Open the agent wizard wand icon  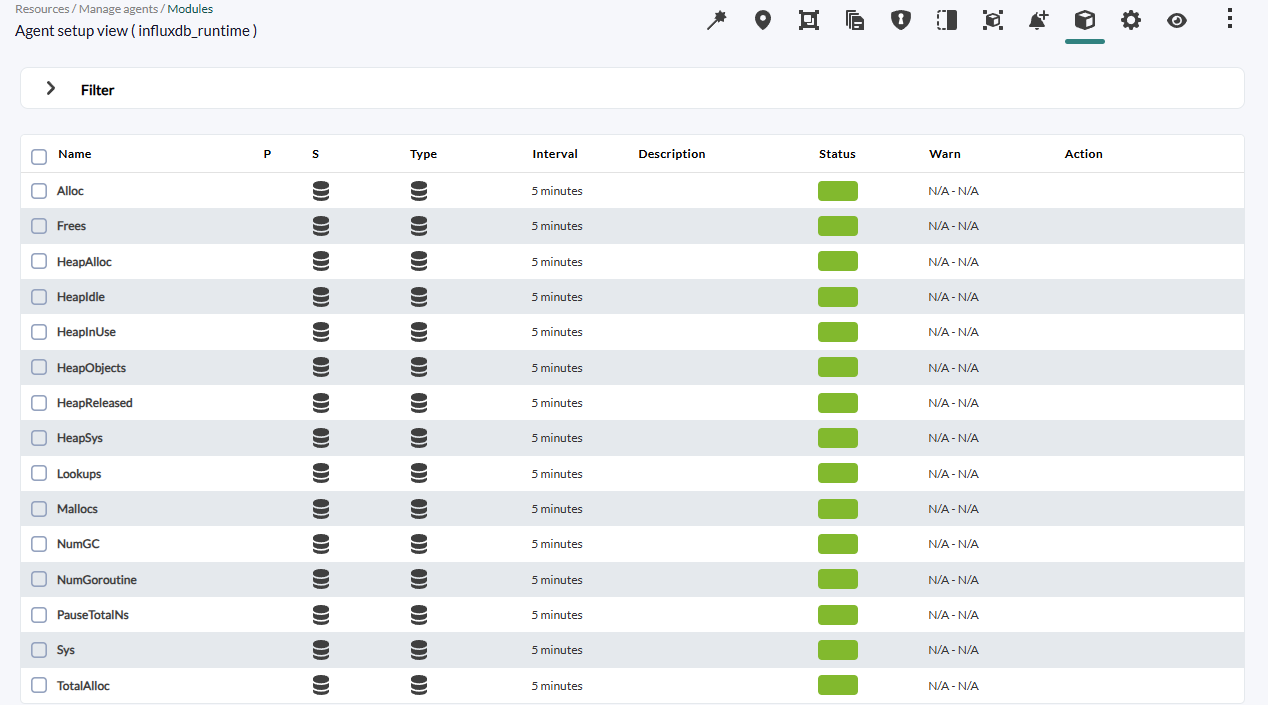(x=716, y=20)
